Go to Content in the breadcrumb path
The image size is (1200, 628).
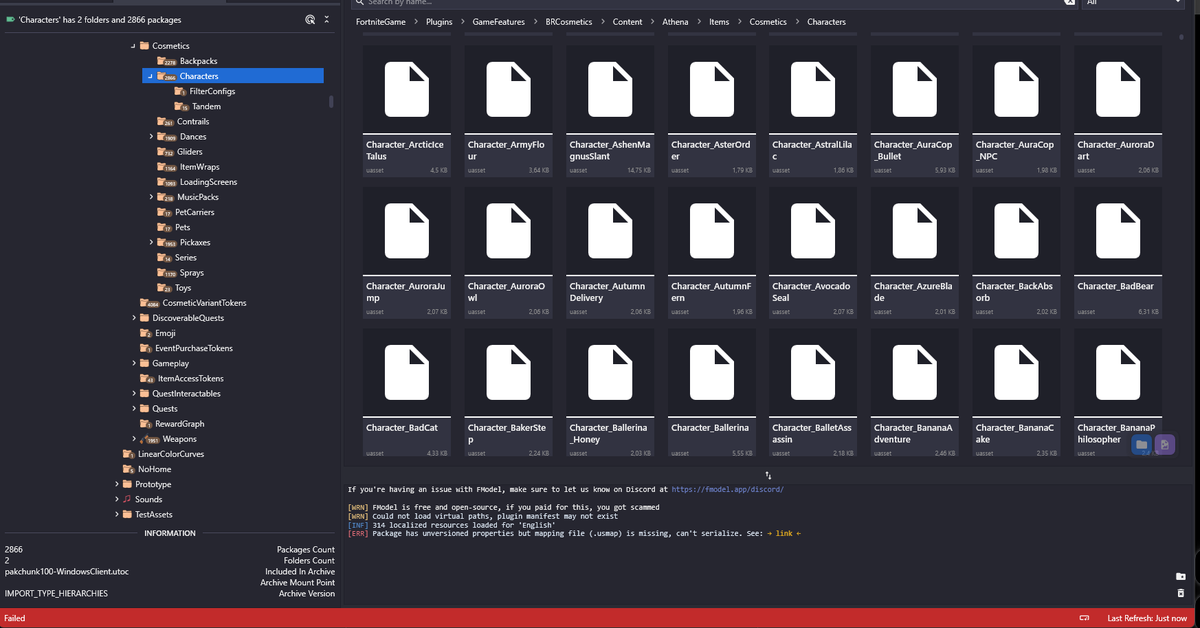coord(628,21)
